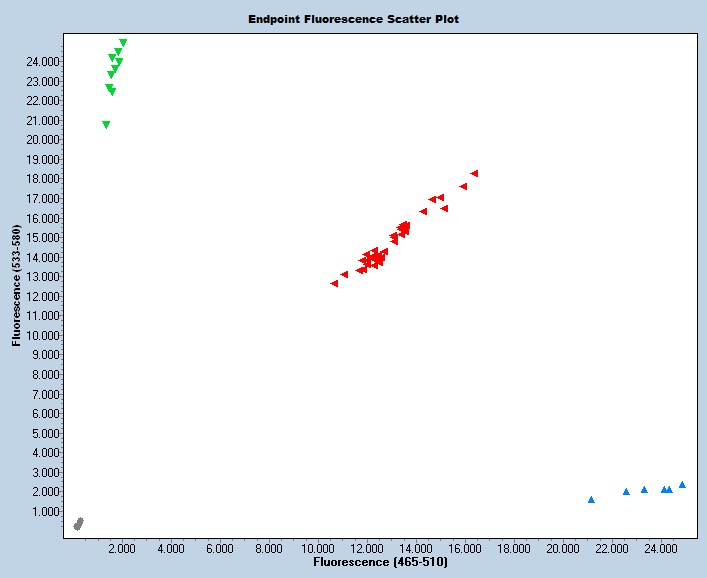This screenshot has height=578, width=707.
Task: Click the dense center of the red cluster
Action: pos(373,259)
